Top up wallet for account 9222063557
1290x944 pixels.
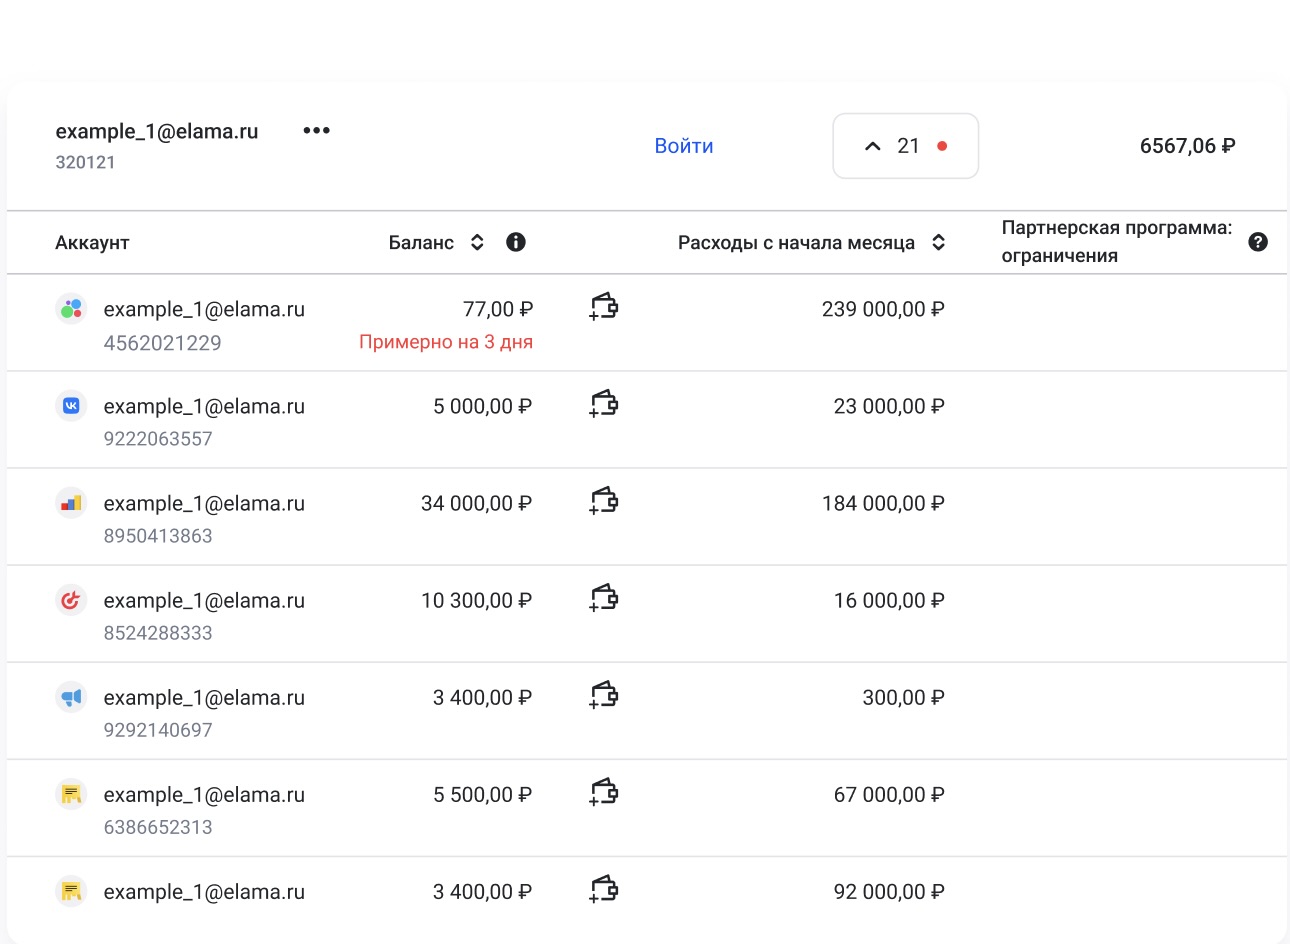[x=604, y=403]
